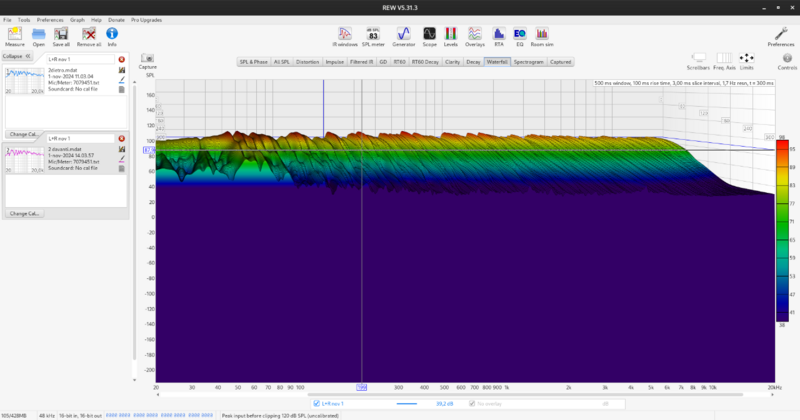Open the EQ window

519,34
